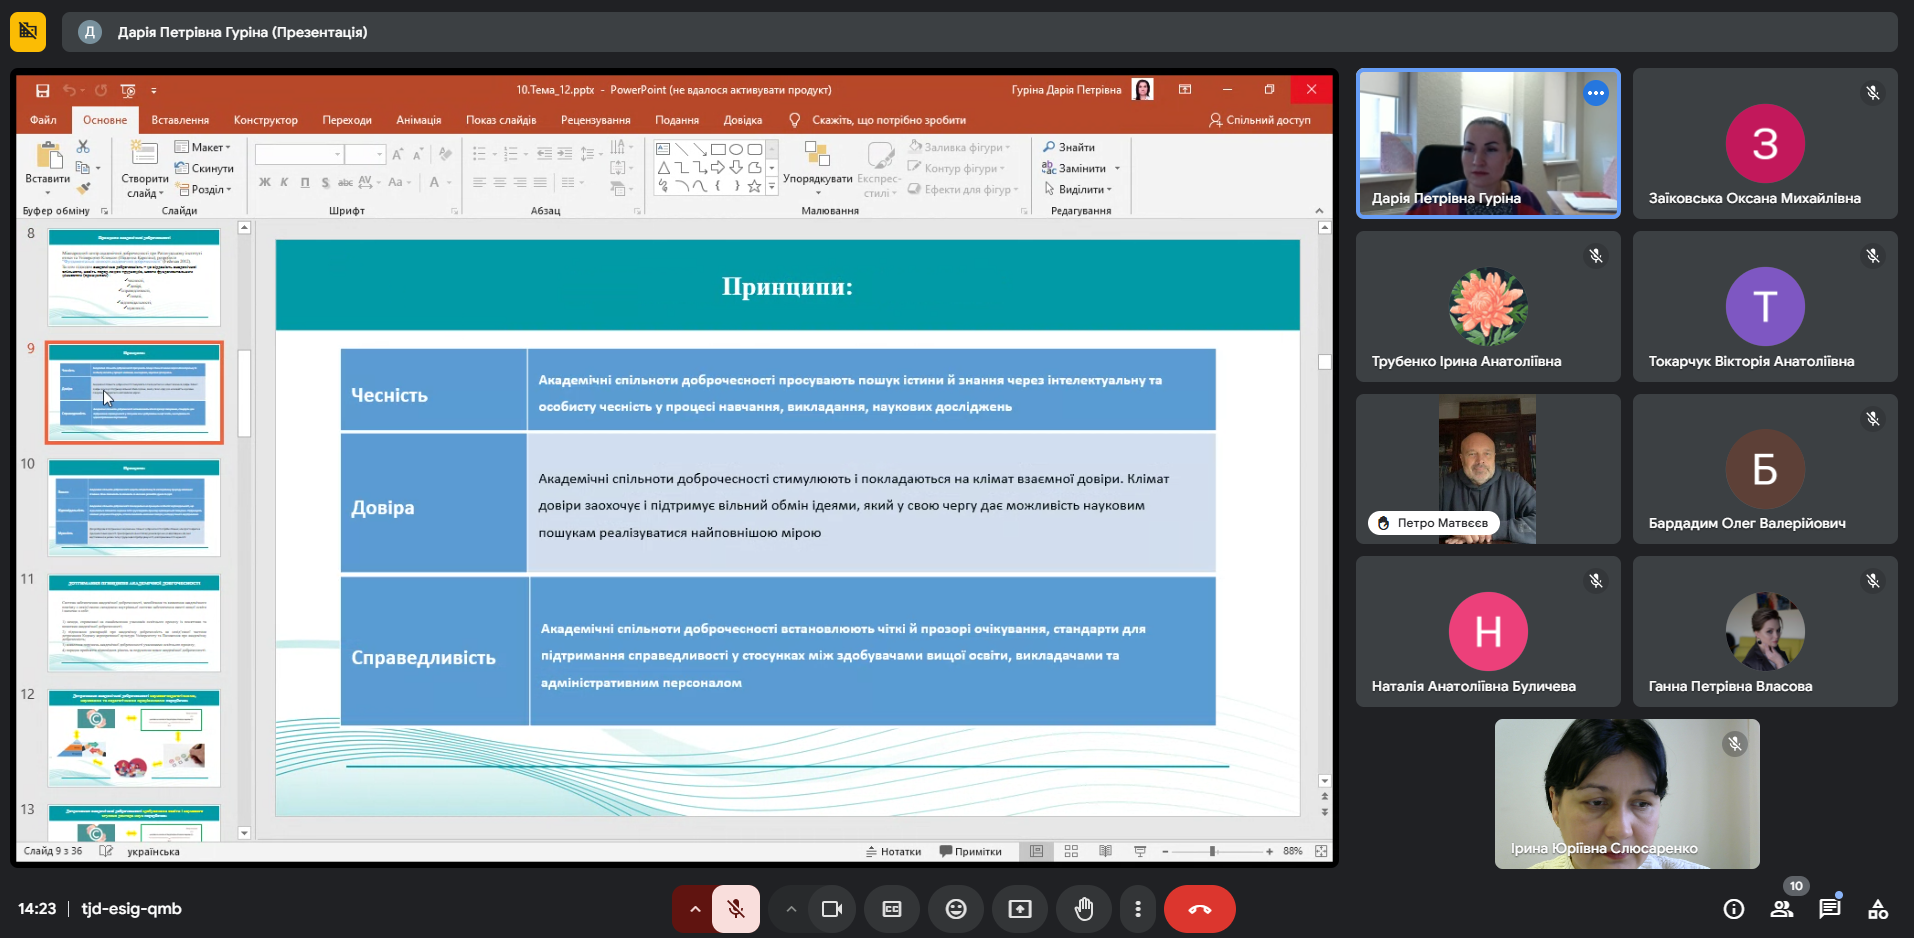Open the emoji reactions panel
1914x938 pixels.
pyautogui.click(x=956, y=909)
